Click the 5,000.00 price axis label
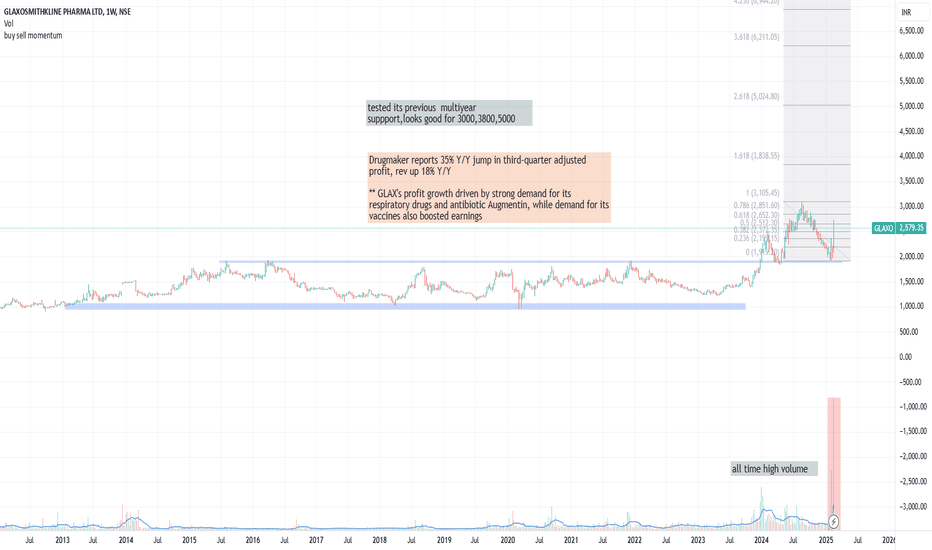Viewport: 932px width, 550px height. 912,106
